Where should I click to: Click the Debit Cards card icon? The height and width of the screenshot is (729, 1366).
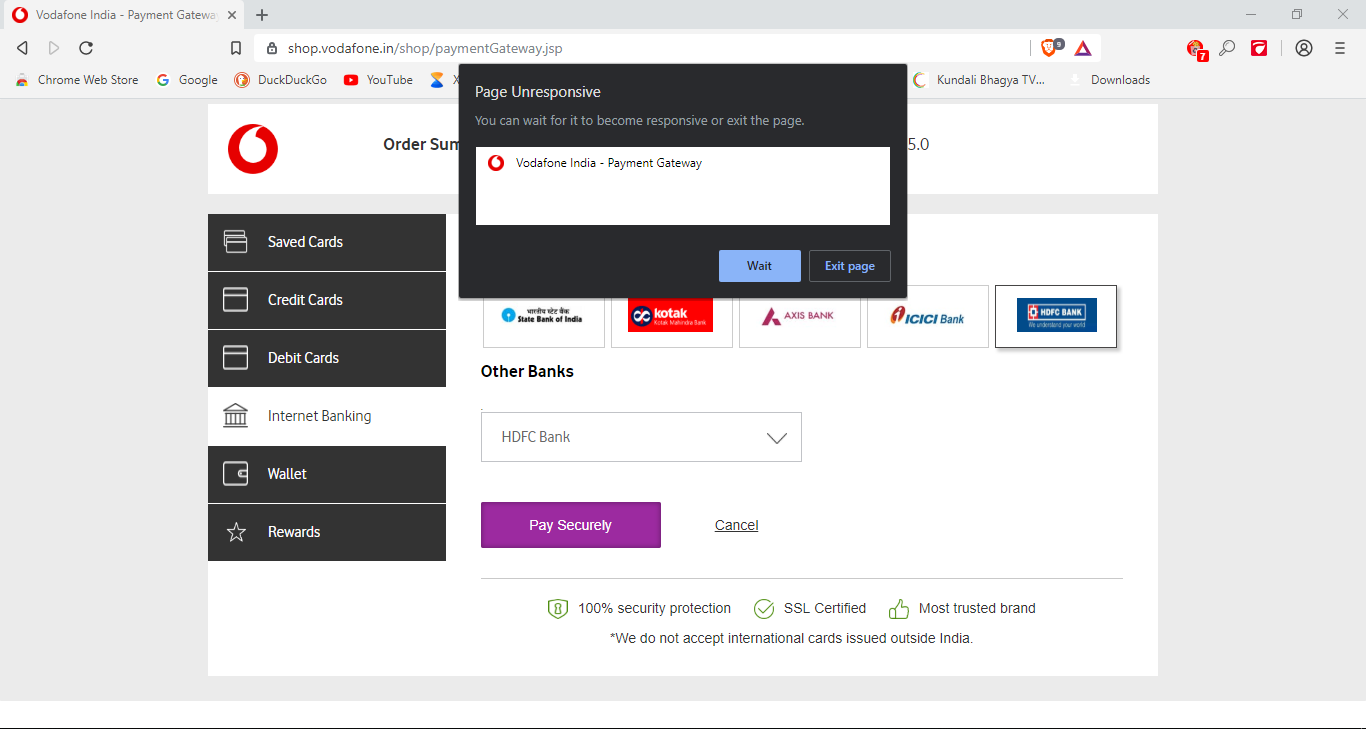tap(236, 358)
